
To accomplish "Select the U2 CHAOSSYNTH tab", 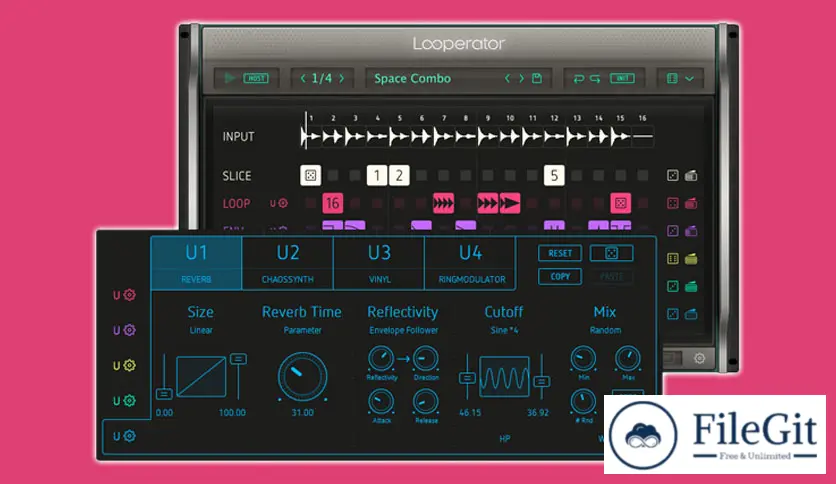I will point(288,263).
